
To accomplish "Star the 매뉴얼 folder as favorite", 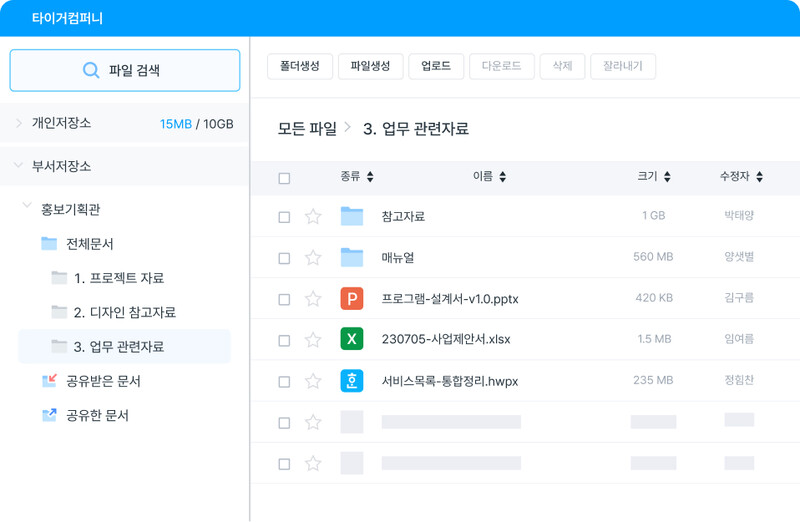I will click(313, 257).
